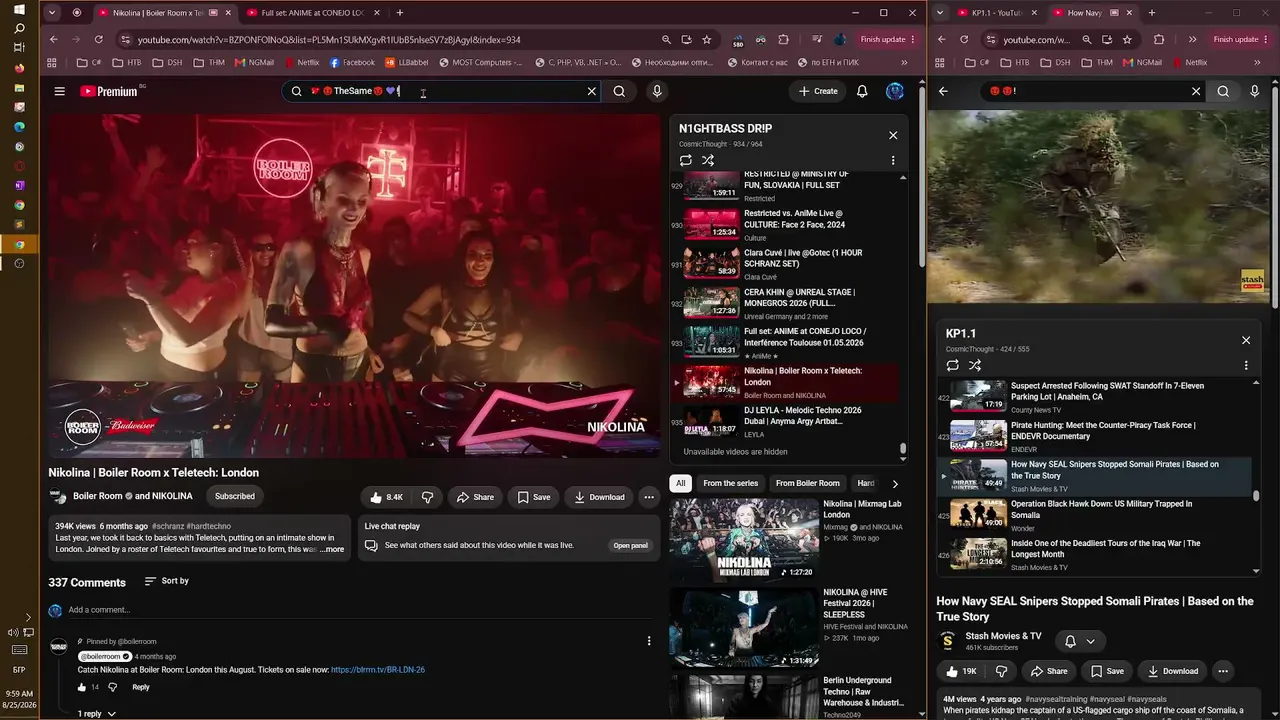Create button in left YouTube header
The width and height of the screenshot is (1280, 720).
(818, 91)
